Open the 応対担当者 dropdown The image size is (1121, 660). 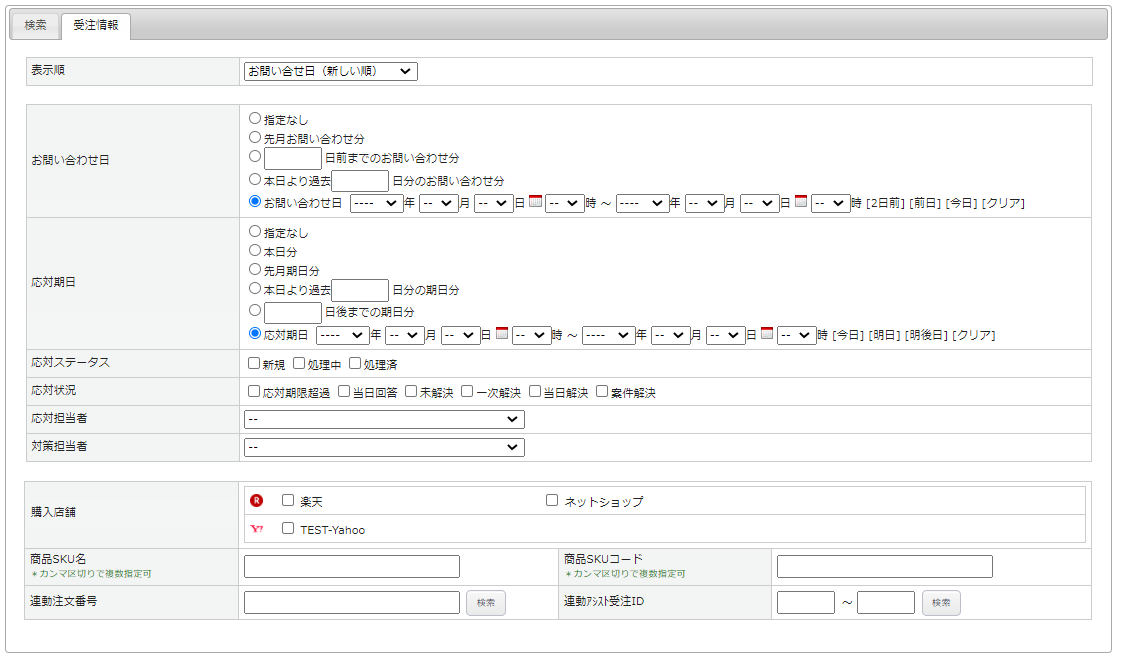[384, 419]
